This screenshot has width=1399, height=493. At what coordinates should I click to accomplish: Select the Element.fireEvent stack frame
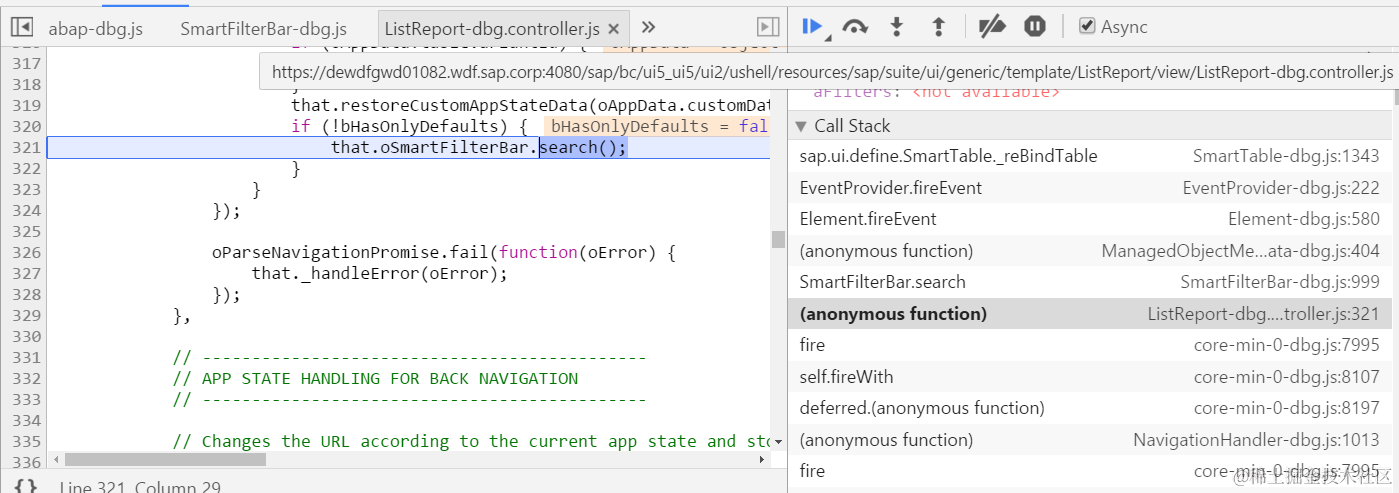click(x=1089, y=219)
